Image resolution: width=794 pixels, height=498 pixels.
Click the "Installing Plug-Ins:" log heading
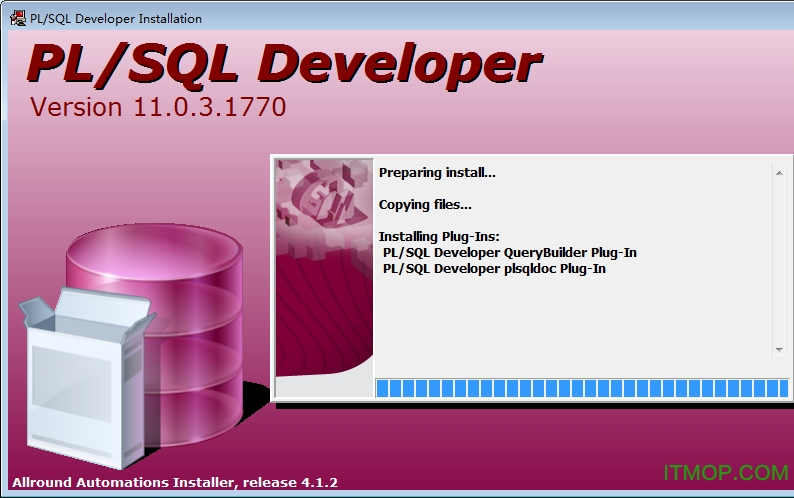(x=437, y=236)
